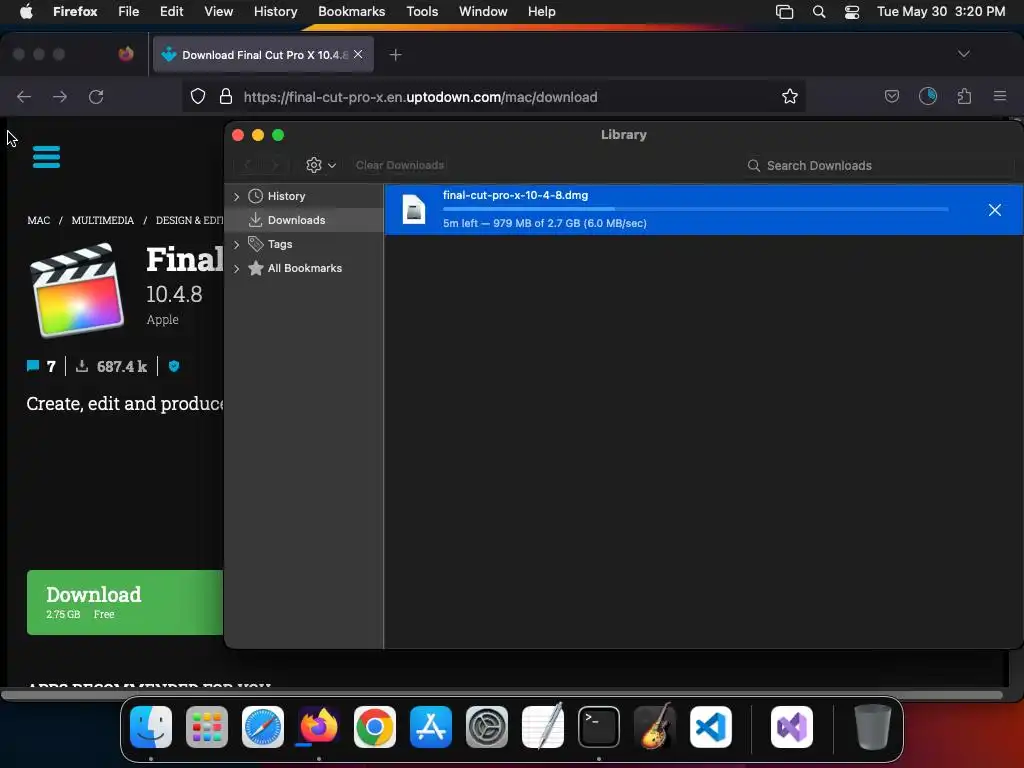Open the File menu
The image size is (1024, 768).
[x=129, y=12]
